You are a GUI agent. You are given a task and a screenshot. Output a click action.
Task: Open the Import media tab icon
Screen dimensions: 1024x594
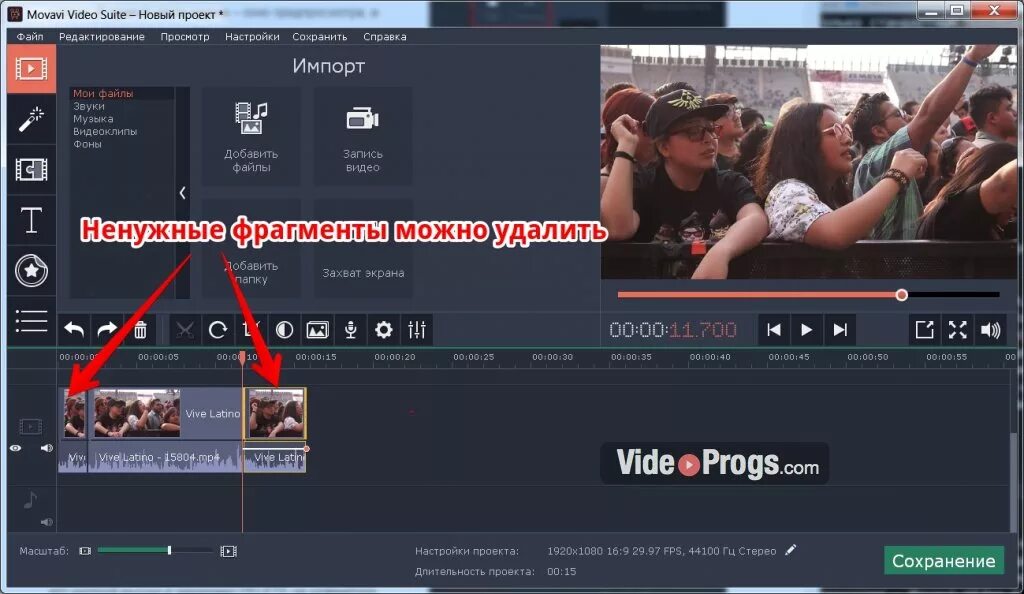click(31, 69)
